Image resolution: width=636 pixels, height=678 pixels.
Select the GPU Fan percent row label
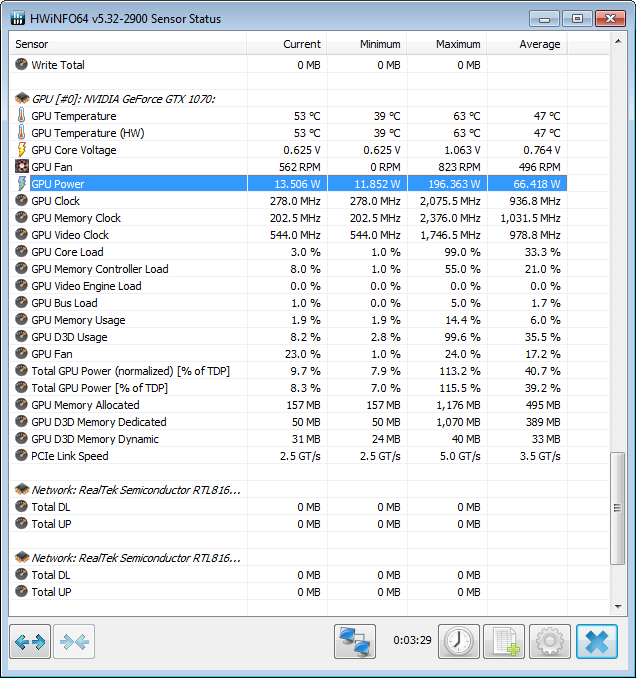click(x=51, y=354)
